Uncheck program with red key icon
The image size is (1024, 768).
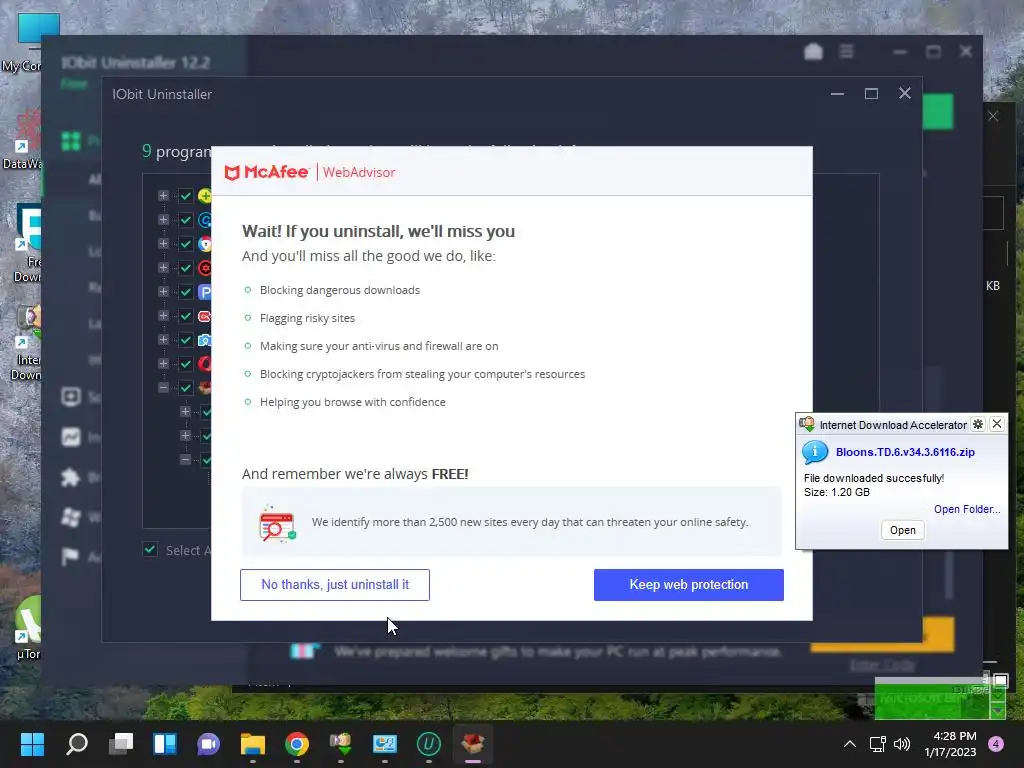[185, 316]
